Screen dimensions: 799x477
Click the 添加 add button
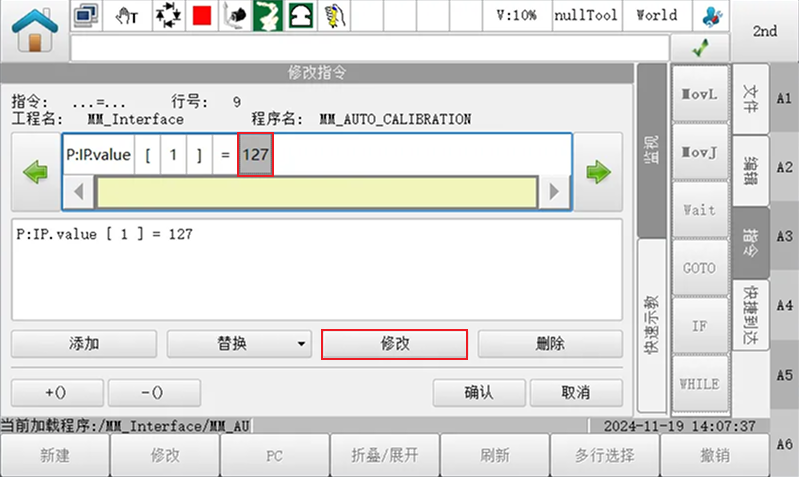point(84,344)
